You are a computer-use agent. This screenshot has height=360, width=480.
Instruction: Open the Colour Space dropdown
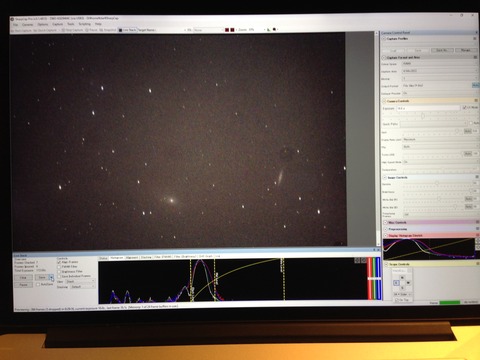tap(440, 64)
